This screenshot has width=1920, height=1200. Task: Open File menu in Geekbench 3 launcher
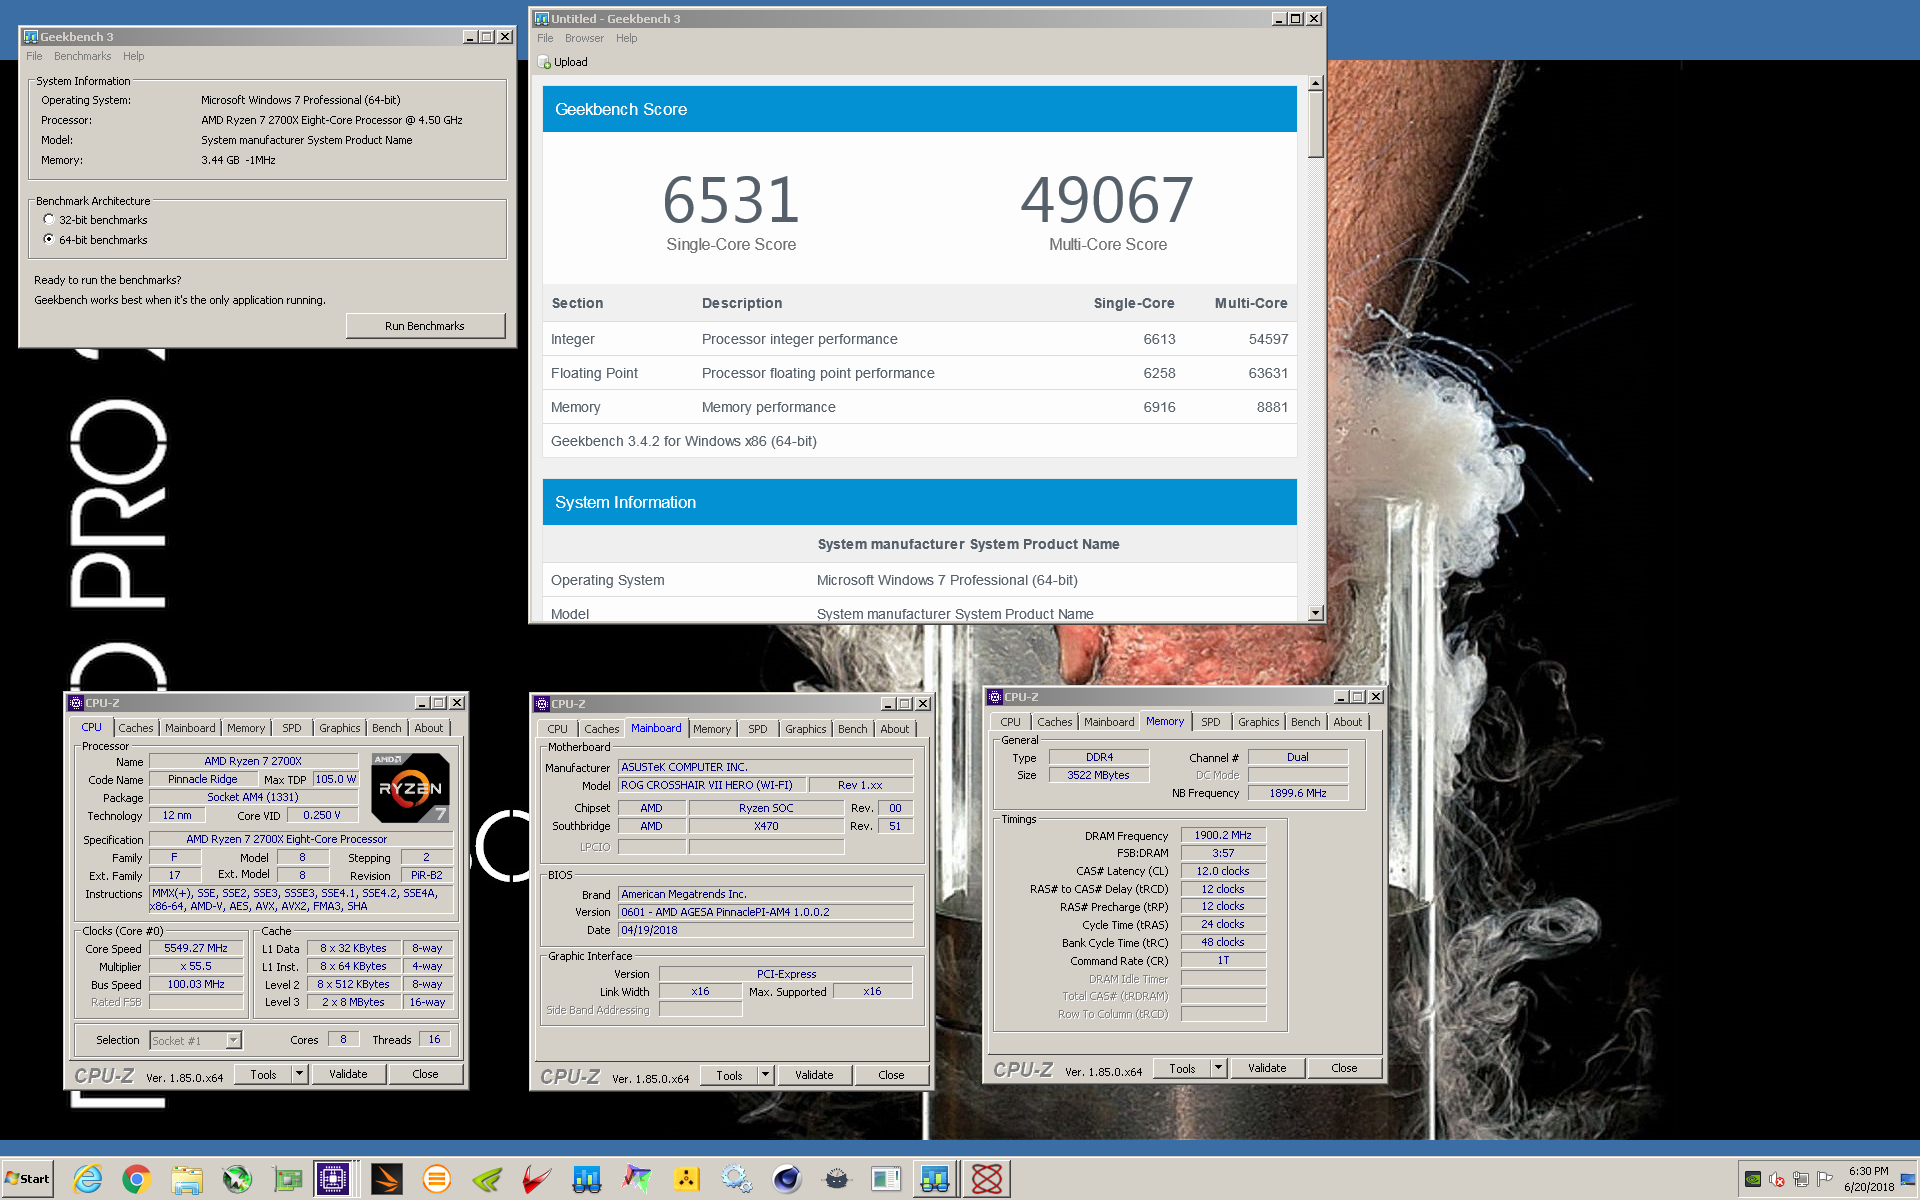[x=34, y=56]
